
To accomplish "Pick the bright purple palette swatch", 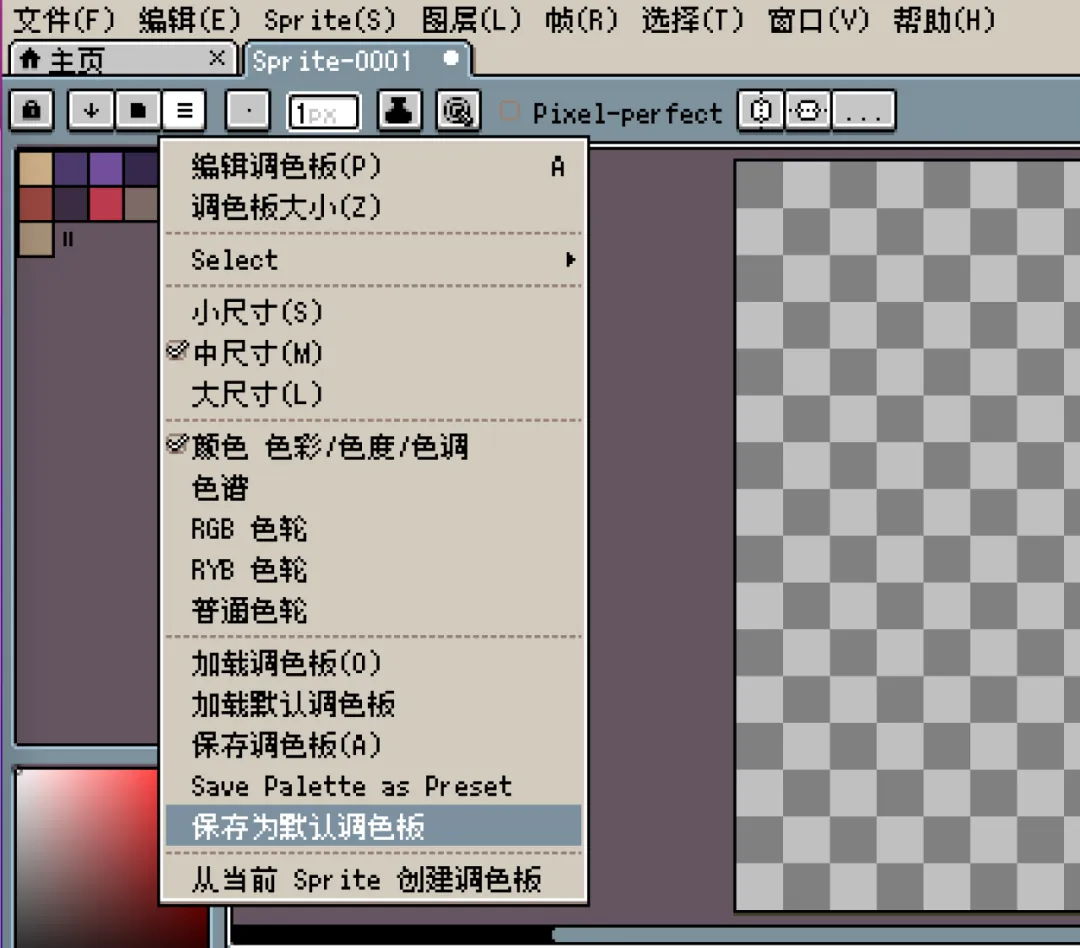I will coord(106,168).
